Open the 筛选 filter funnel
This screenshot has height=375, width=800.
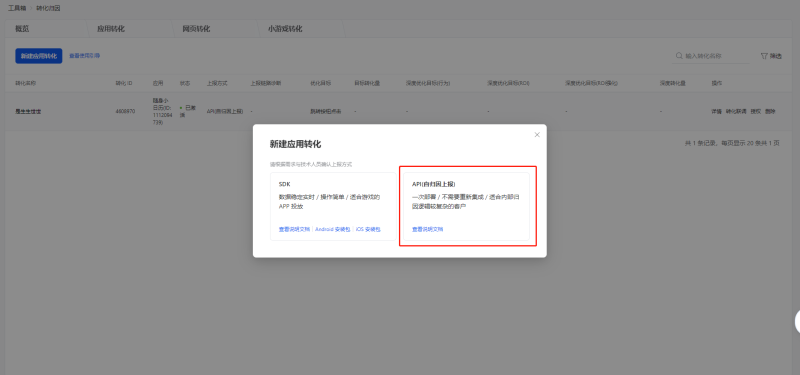(771, 56)
